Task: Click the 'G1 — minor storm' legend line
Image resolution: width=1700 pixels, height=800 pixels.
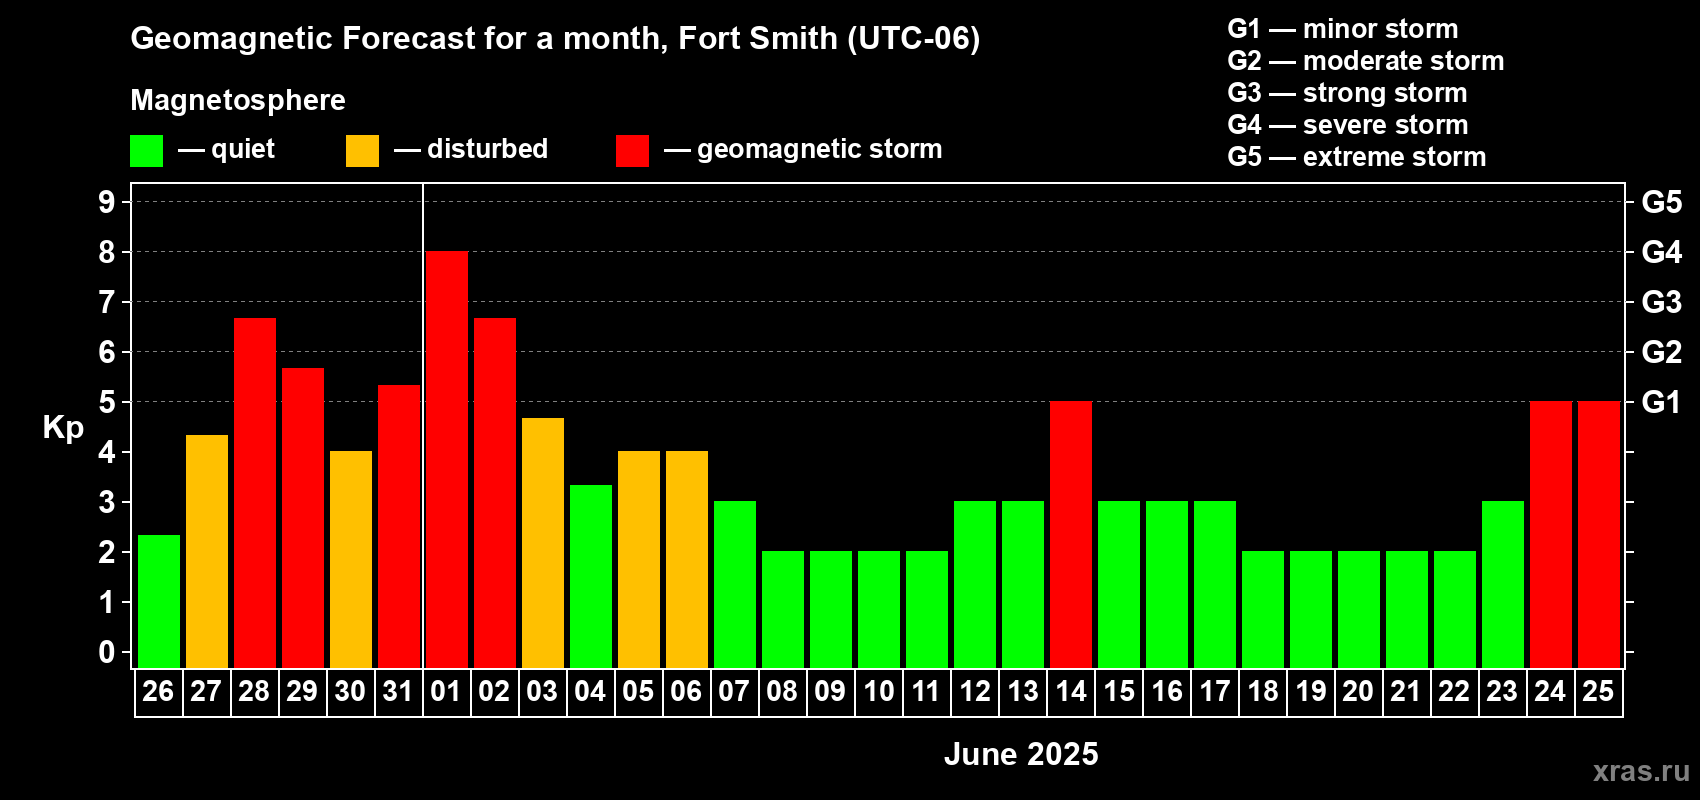Action: click(1343, 29)
